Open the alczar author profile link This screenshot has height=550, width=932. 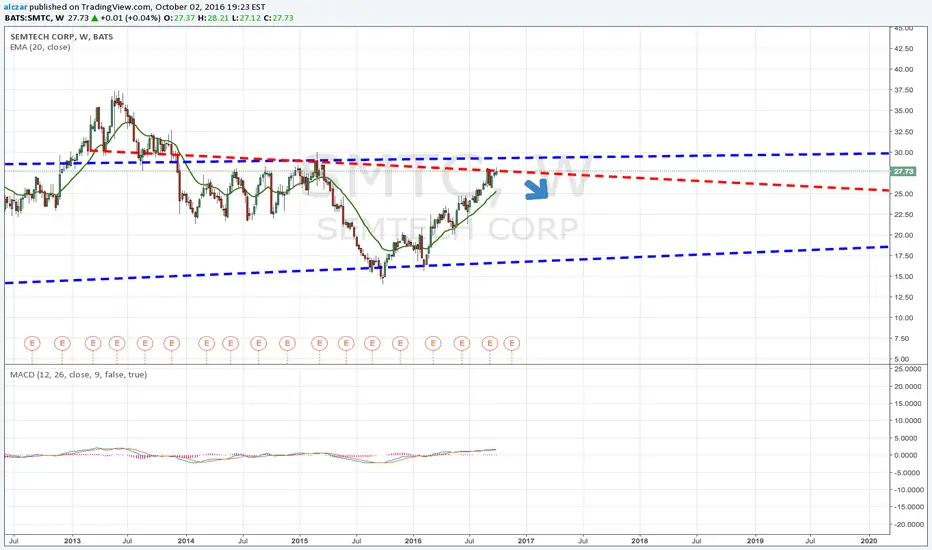coord(15,7)
